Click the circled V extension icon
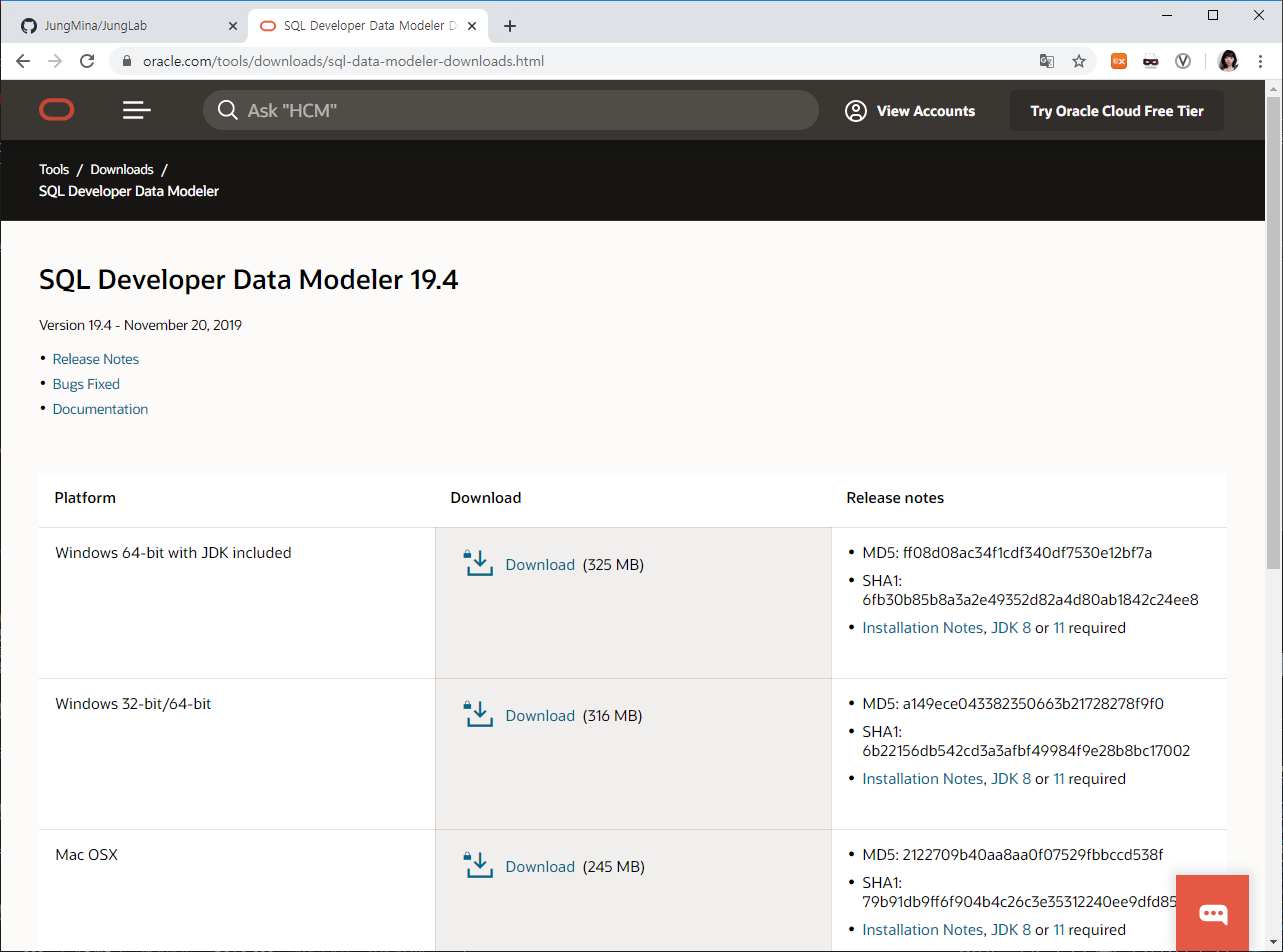 tap(1183, 61)
